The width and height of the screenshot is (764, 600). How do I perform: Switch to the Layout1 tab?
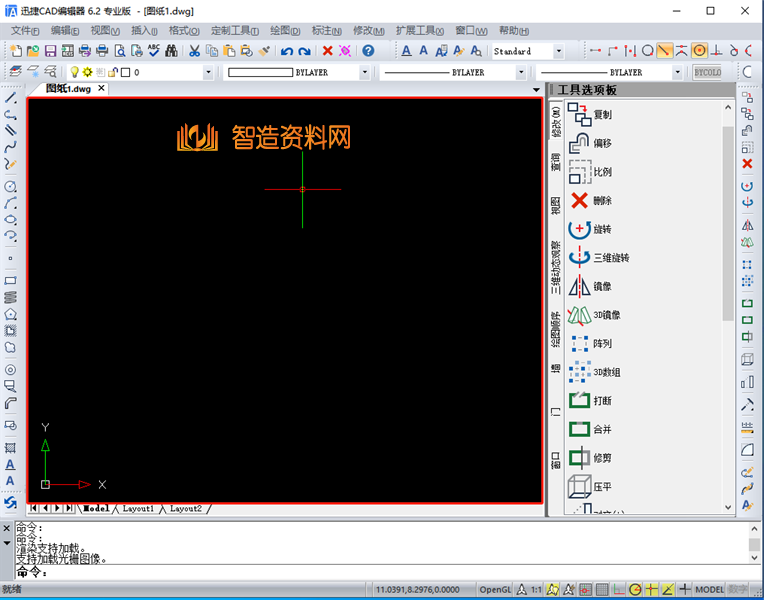click(138, 509)
